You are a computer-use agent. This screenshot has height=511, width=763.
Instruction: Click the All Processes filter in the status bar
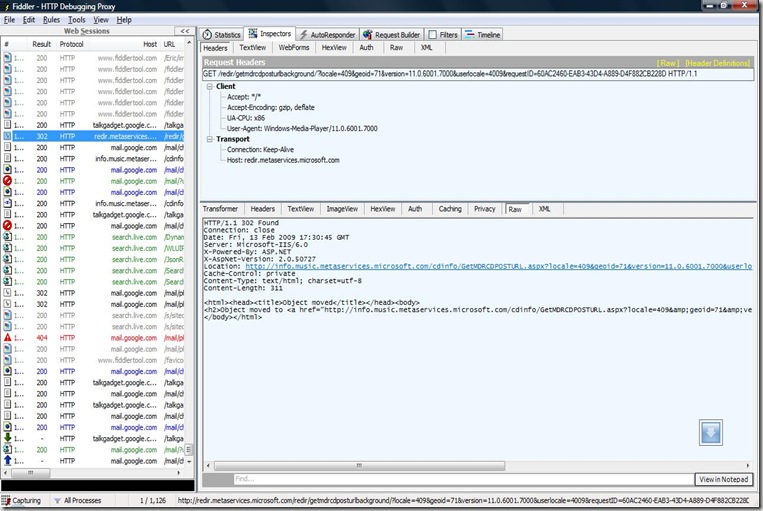coord(78,500)
